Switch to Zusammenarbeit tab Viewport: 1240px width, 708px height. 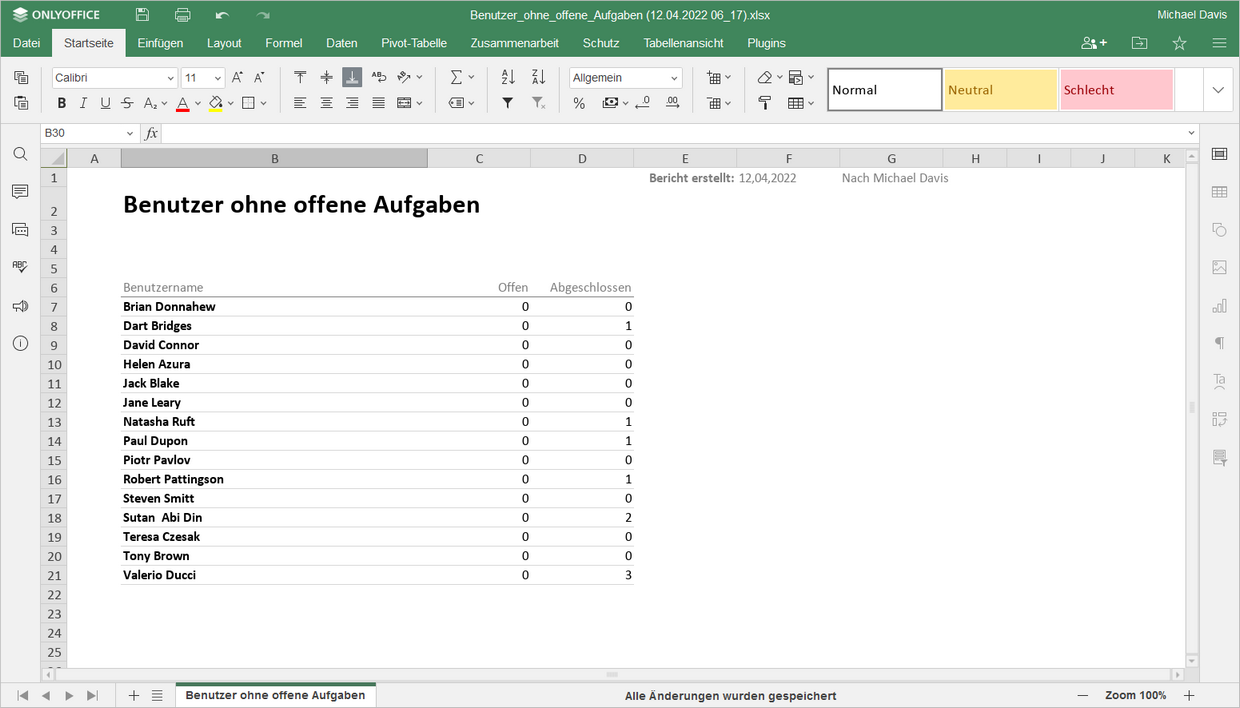tap(514, 43)
